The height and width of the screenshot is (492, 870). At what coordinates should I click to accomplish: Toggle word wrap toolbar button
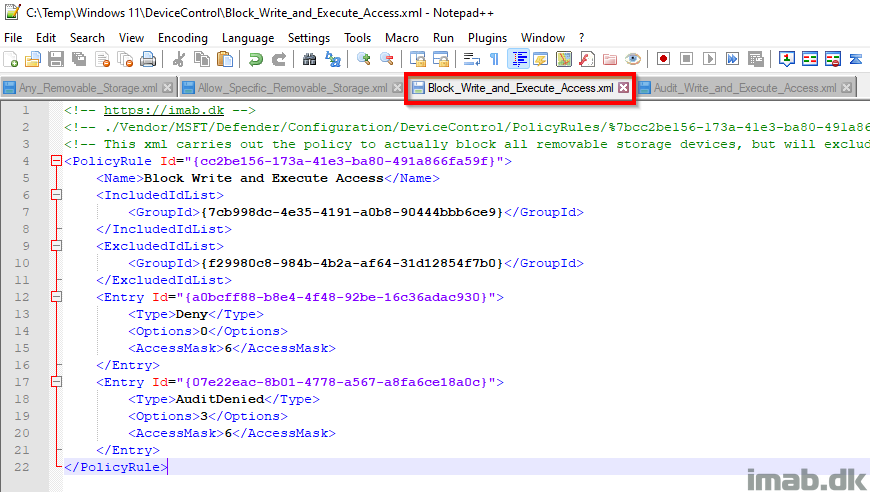click(x=472, y=59)
